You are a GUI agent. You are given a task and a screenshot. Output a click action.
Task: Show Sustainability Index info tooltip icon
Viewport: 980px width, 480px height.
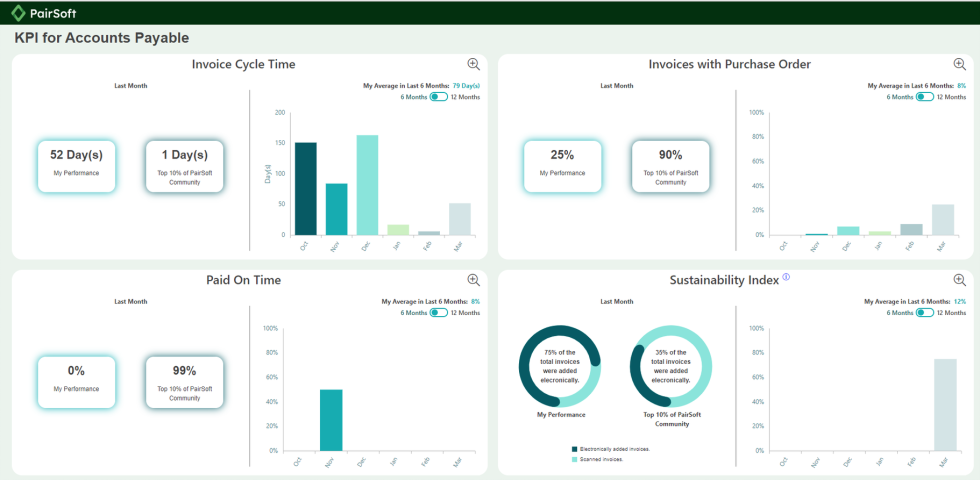pyautogui.click(x=786, y=277)
